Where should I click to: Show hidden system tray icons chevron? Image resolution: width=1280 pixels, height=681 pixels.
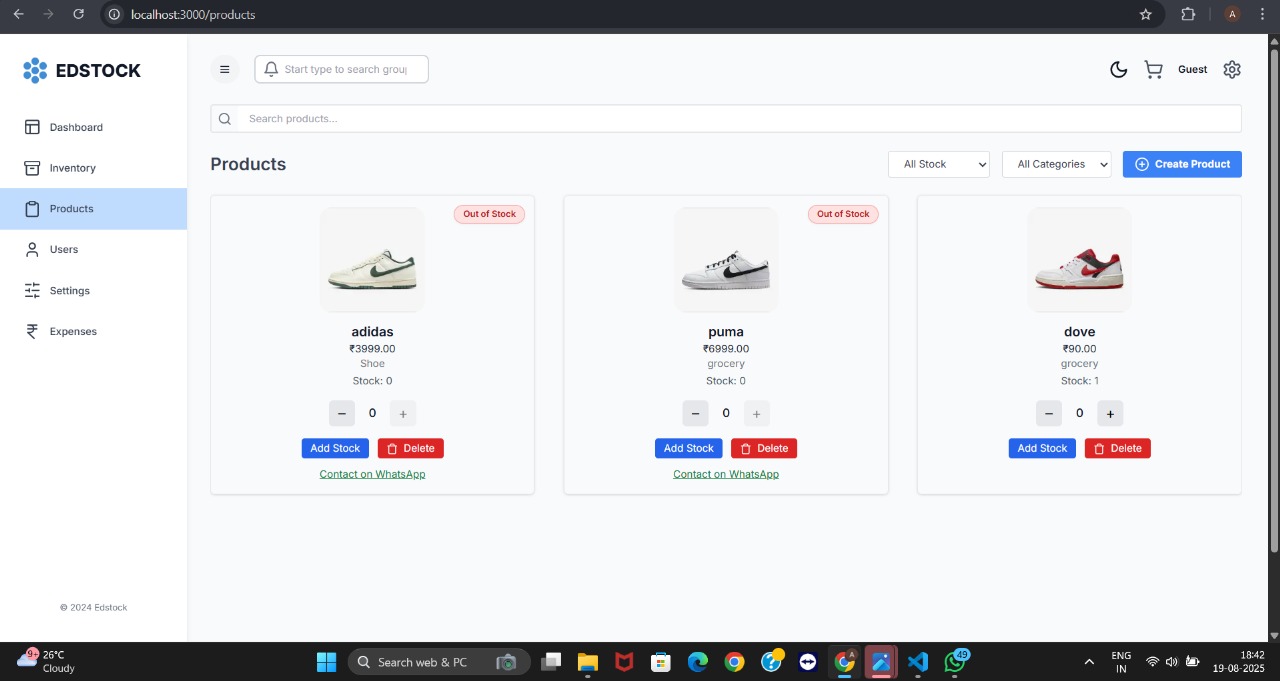tap(1089, 662)
